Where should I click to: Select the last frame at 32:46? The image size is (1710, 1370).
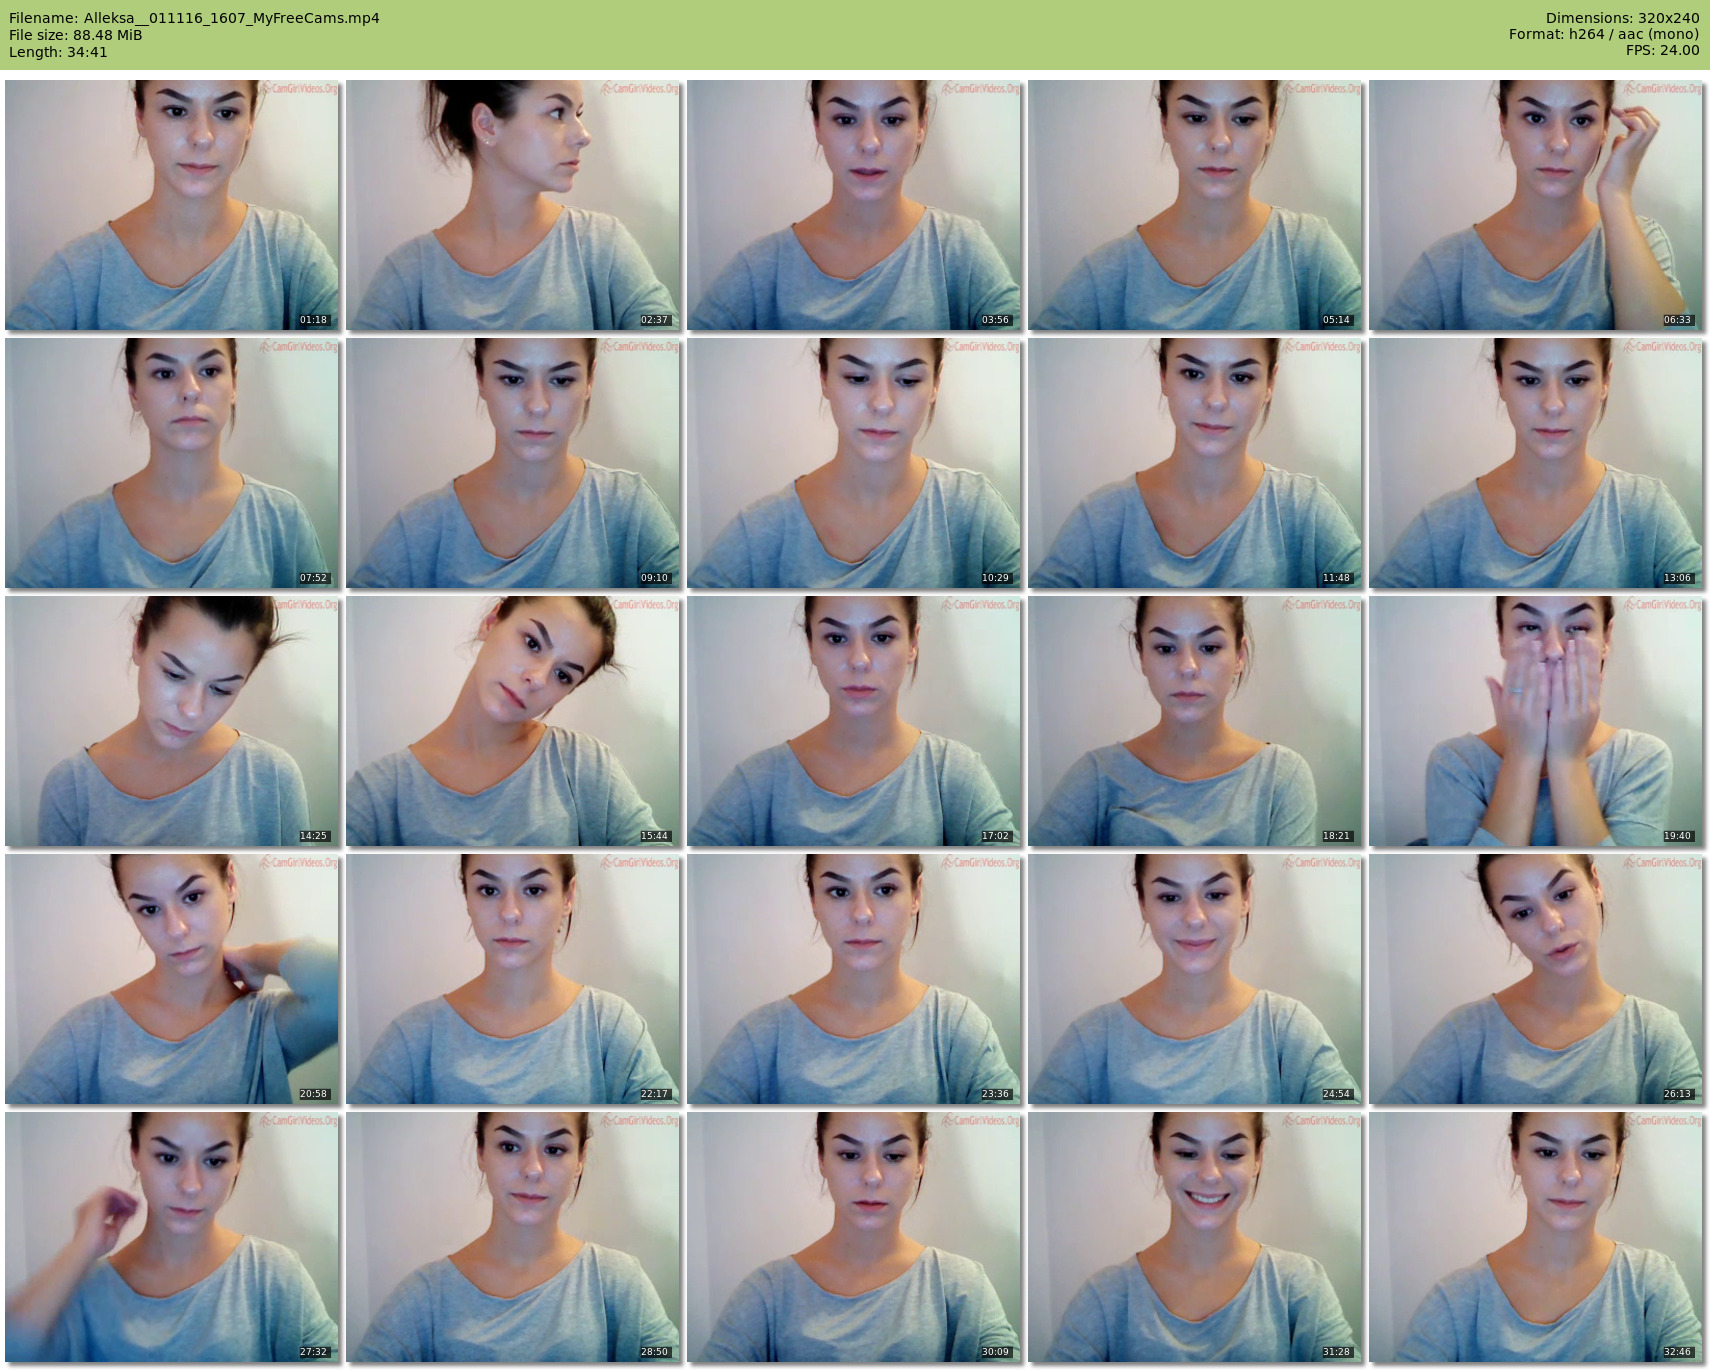(x=1536, y=1237)
